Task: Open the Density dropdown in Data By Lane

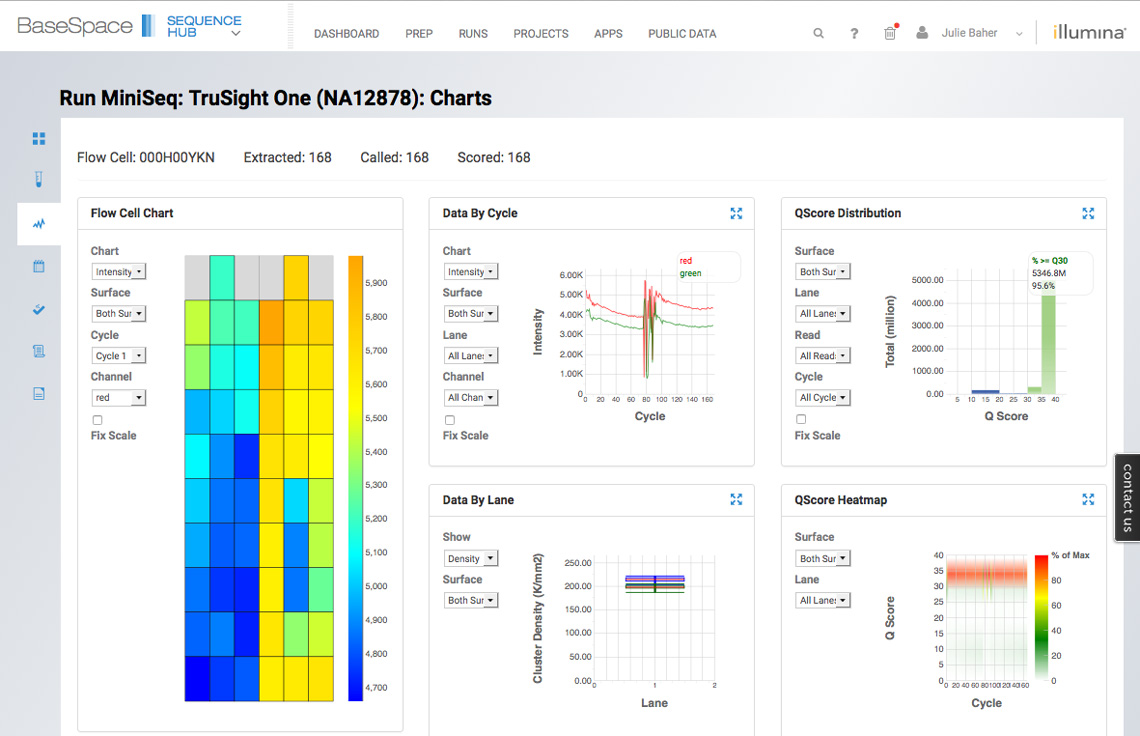Action: [x=470, y=559]
